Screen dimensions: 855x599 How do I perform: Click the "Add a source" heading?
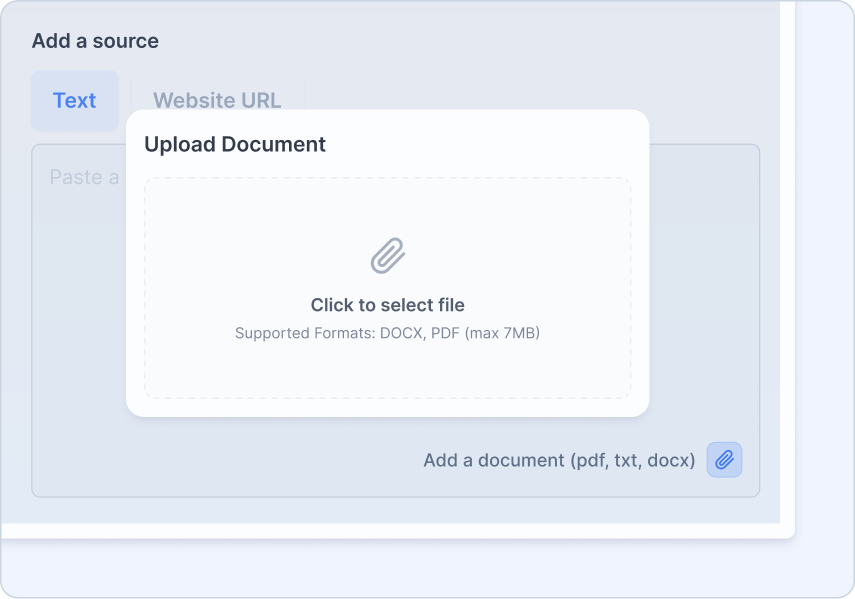click(94, 40)
